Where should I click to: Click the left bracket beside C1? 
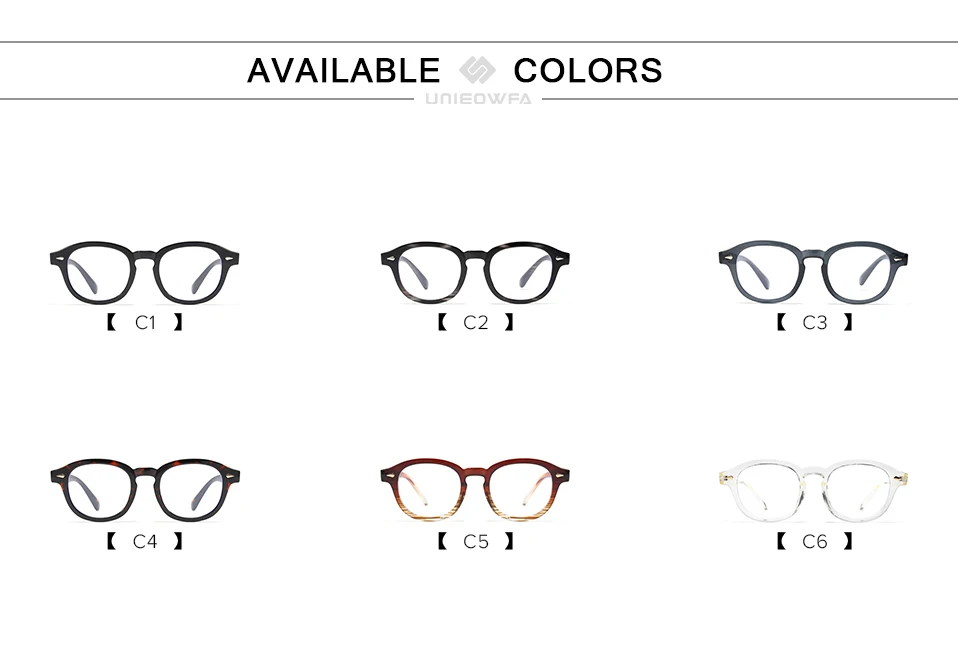[x=111, y=322]
